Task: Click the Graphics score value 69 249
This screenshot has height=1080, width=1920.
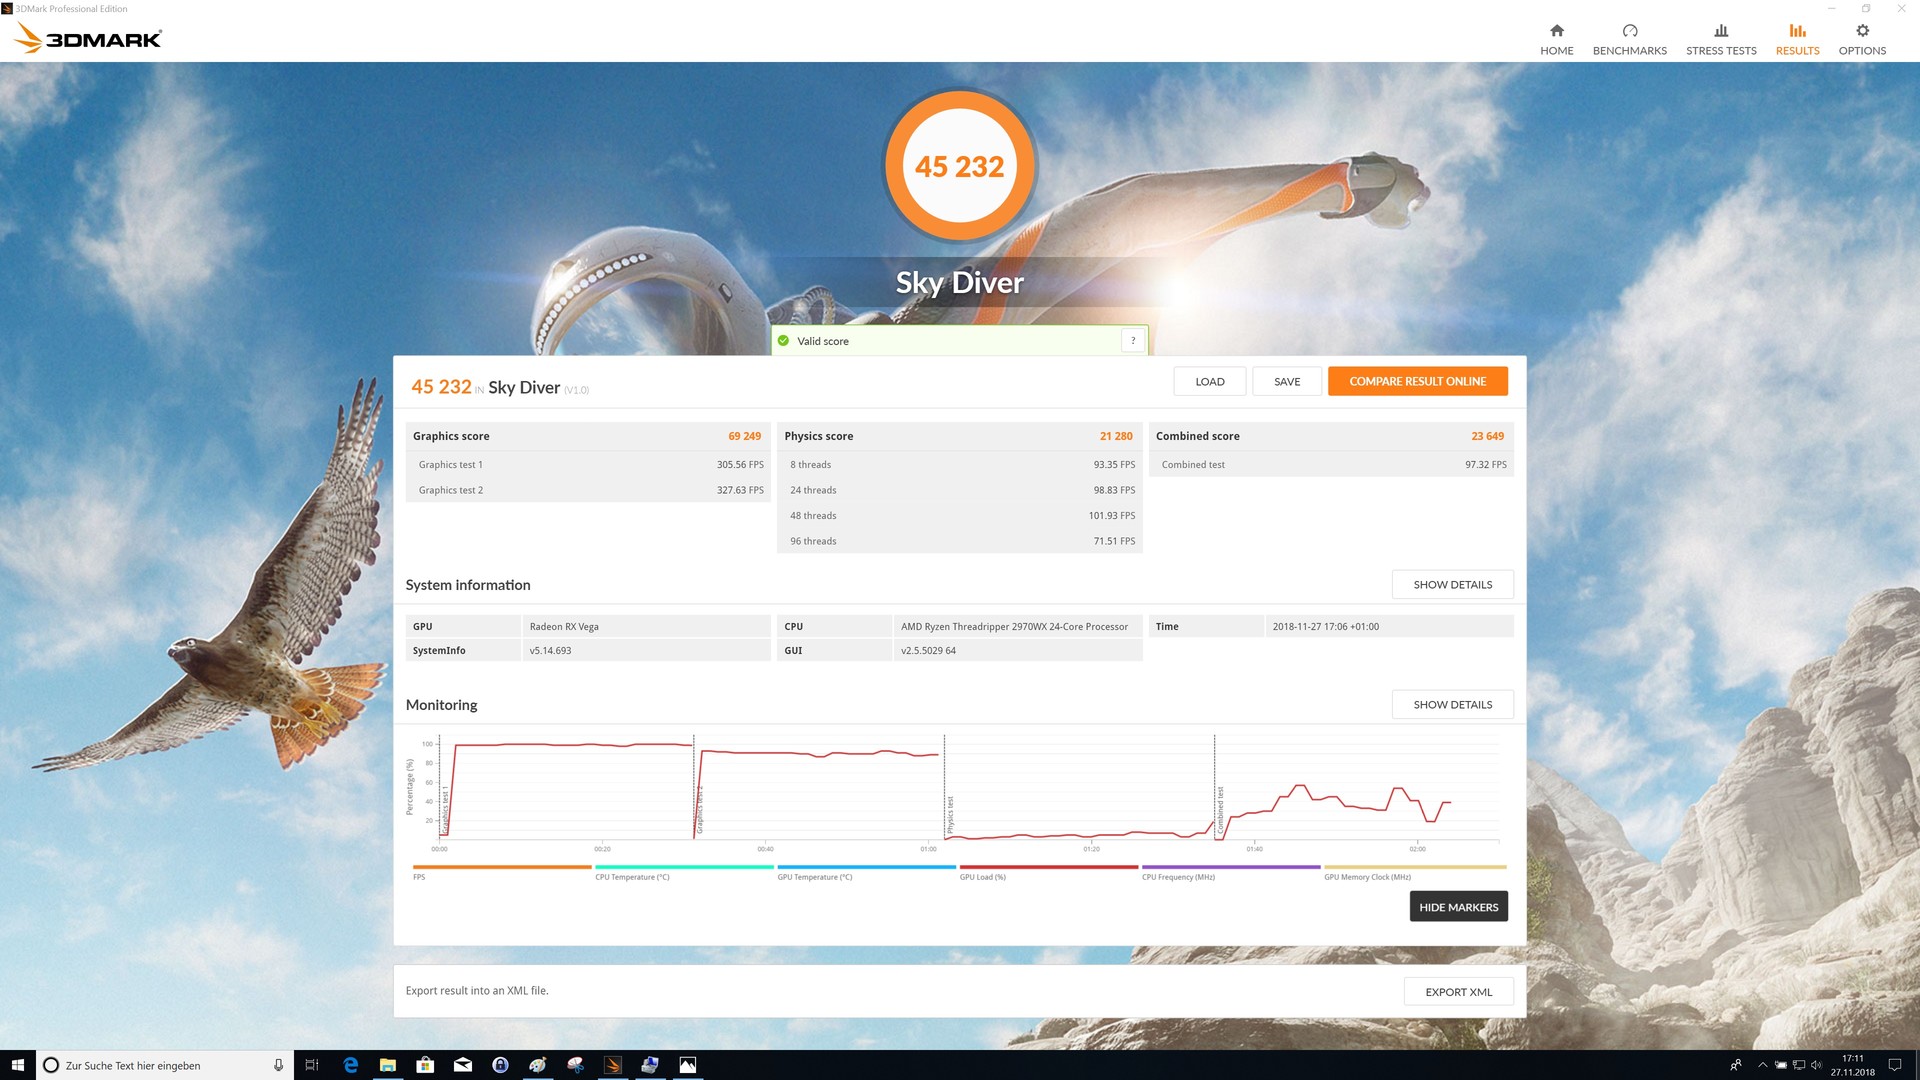Action: (744, 436)
